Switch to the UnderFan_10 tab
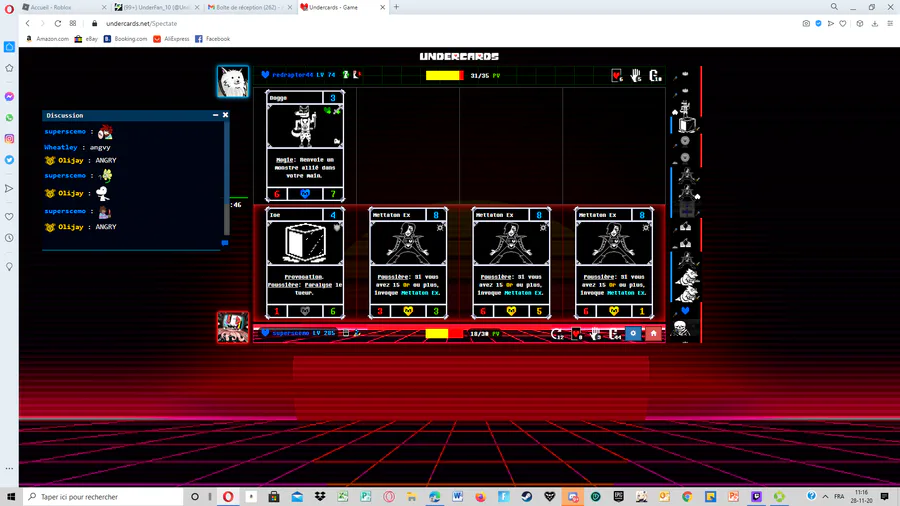 point(157,7)
